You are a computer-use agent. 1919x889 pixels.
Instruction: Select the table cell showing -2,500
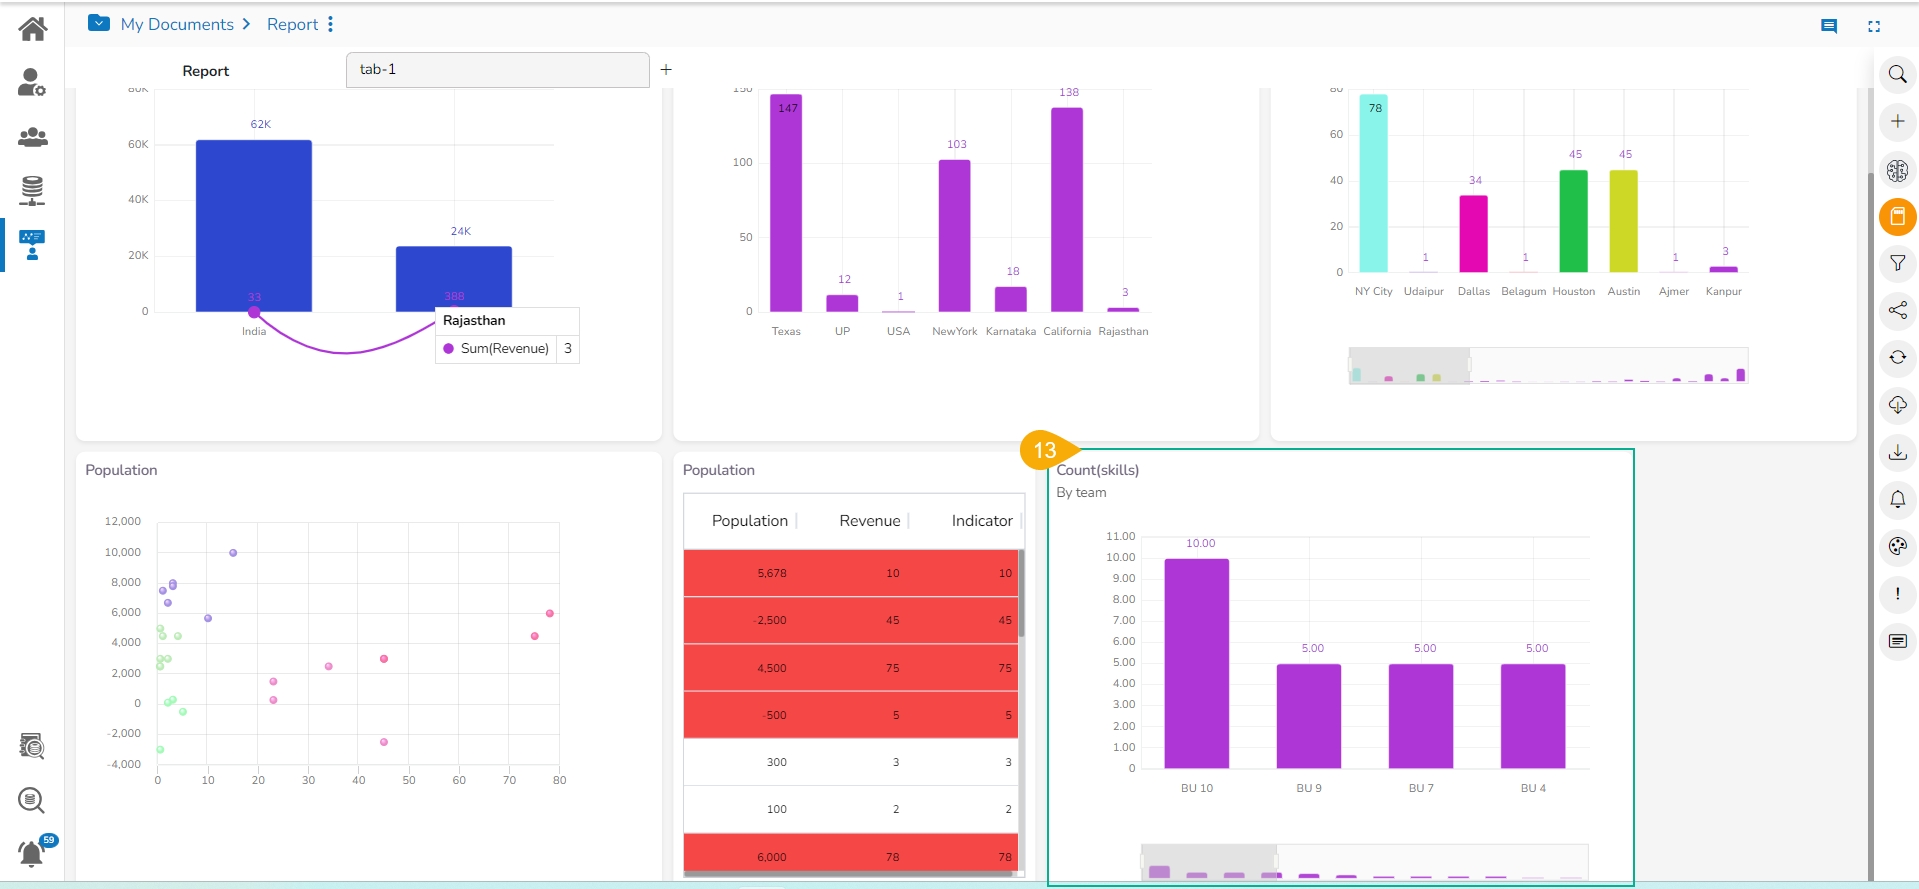click(770, 620)
